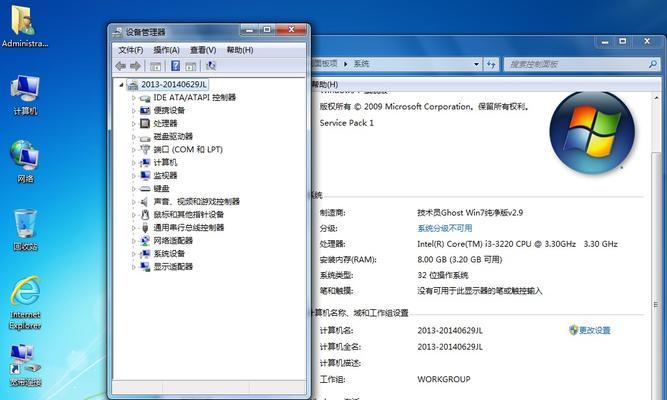Launch Internet Explorer from the desktop
Screen dimensions: 667x400
pyautogui.click(x=25, y=302)
